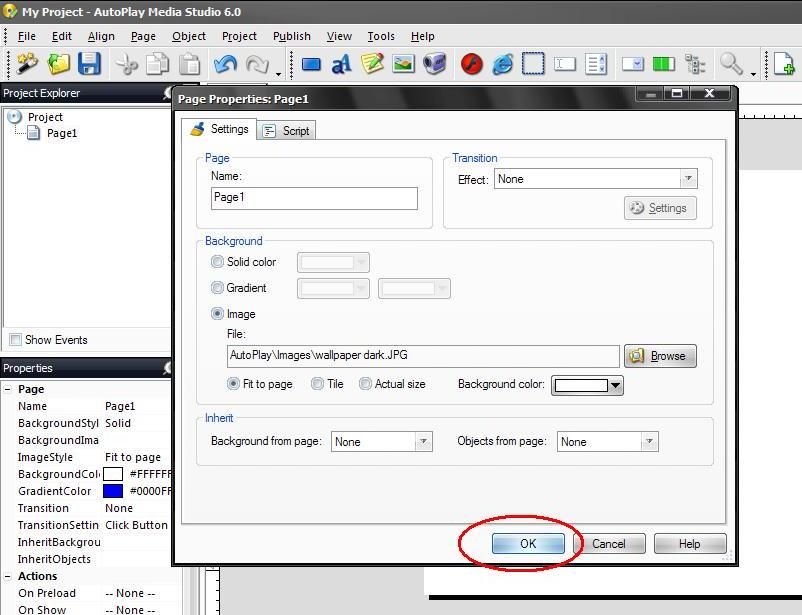The image size is (802, 615).
Task: Select the Solid color background option
Action: point(218,262)
